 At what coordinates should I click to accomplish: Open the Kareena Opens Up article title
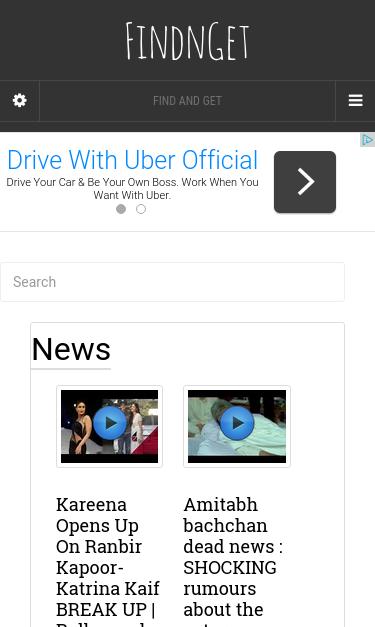108,561
